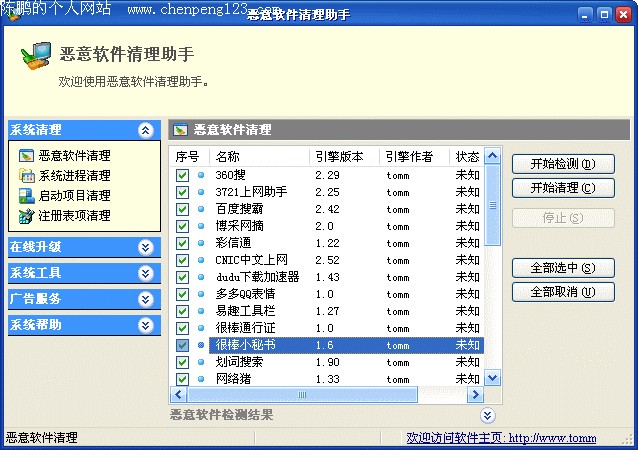Click the 序号 column header

(x=190, y=157)
